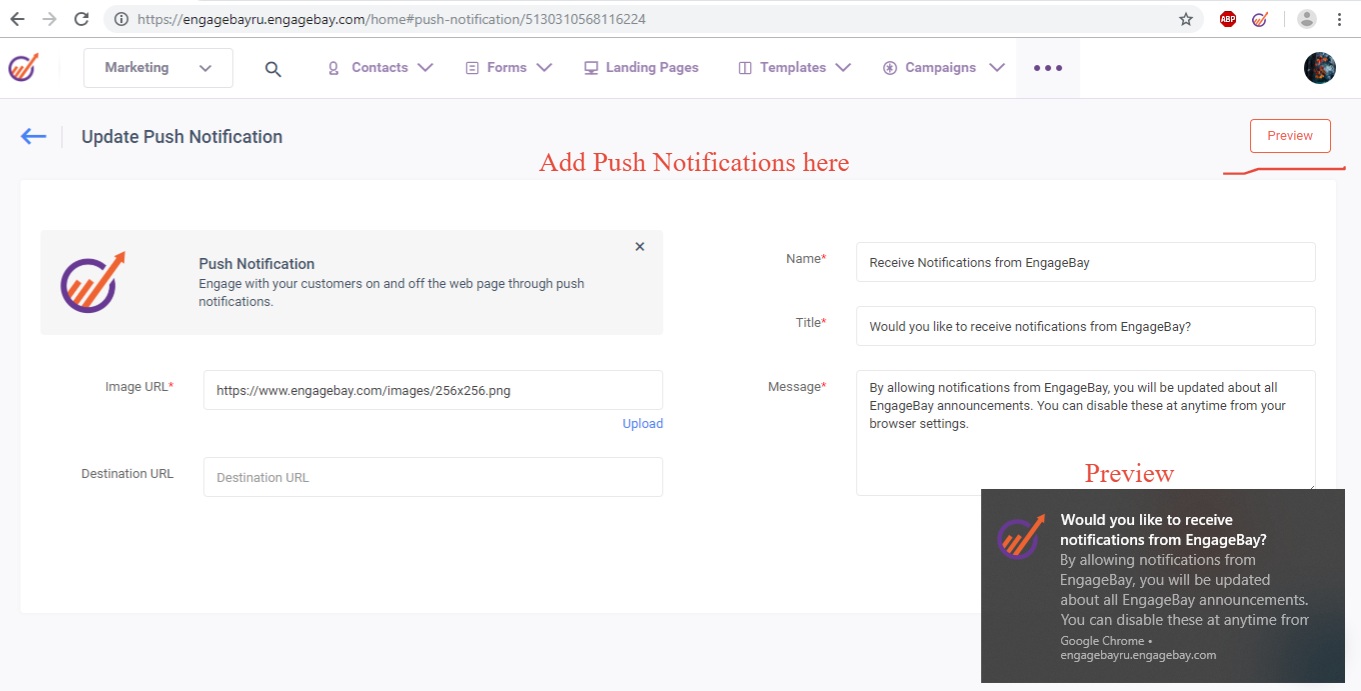Close the Push Notification info banner
The width and height of the screenshot is (1361, 691).
tap(640, 247)
